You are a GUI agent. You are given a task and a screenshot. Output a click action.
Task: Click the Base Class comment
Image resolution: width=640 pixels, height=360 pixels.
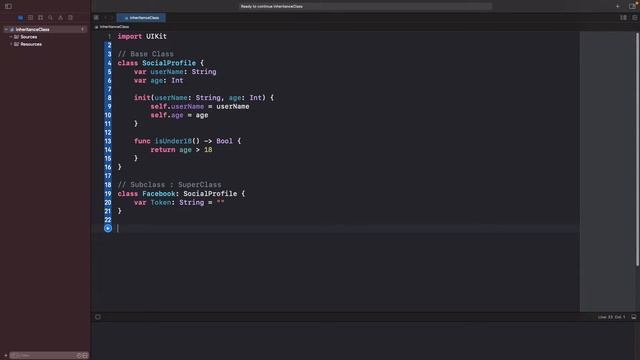pyautogui.click(x=145, y=54)
